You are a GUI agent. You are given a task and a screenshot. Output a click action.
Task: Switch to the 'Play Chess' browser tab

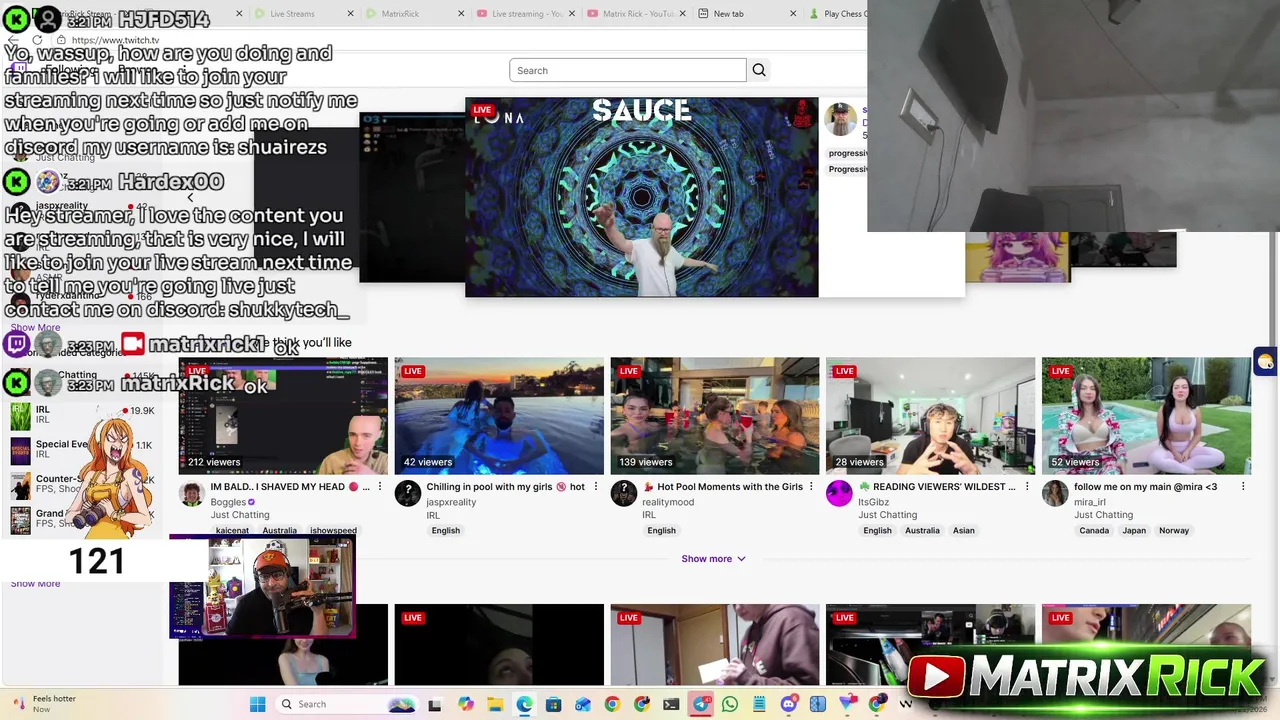836,14
